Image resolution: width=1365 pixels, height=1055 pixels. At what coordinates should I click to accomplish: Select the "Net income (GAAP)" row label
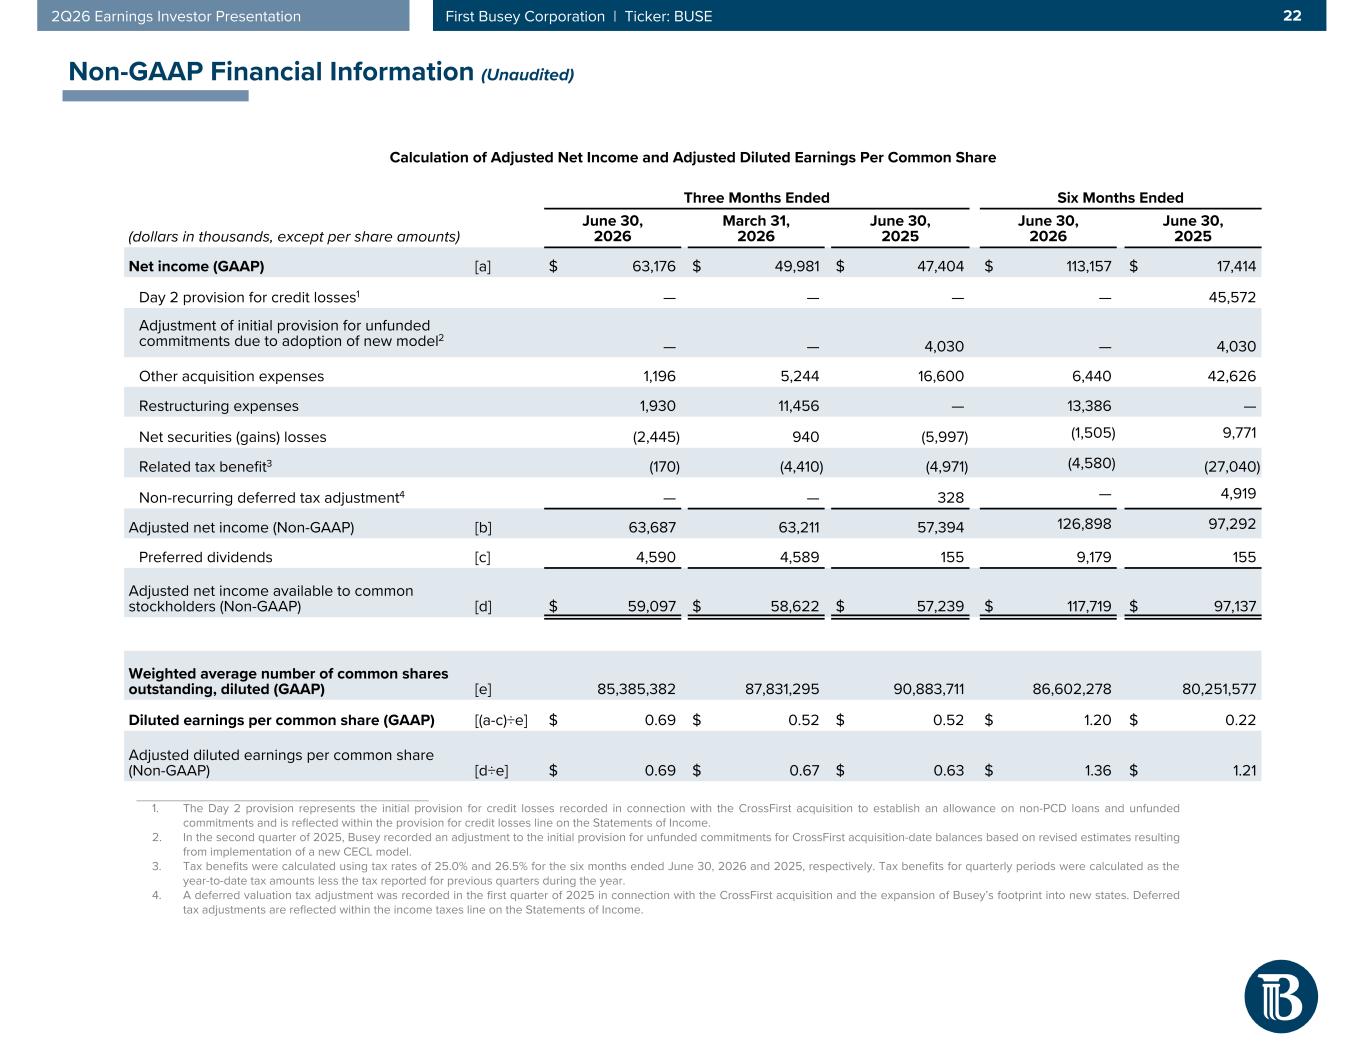196,267
